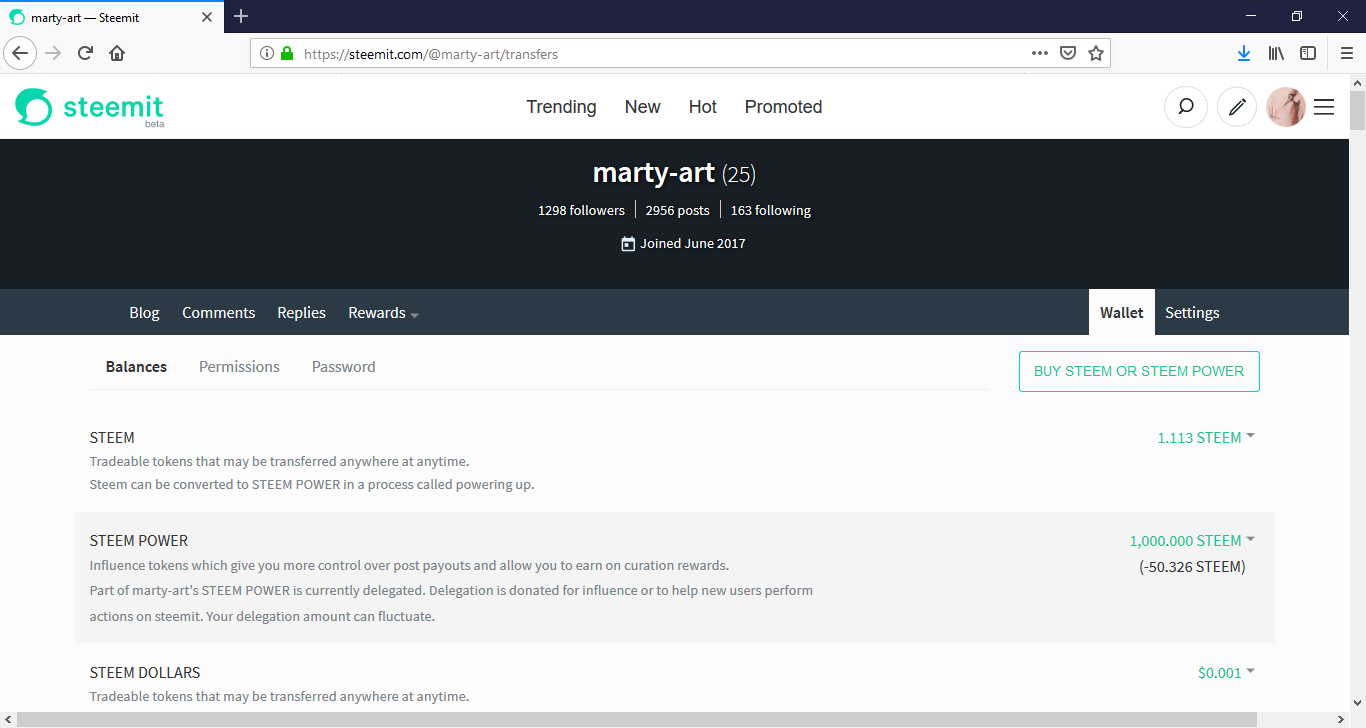Image resolution: width=1366 pixels, height=728 pixels.
Task: Open the user avatar picture
Action: (x=1286, y=107)
